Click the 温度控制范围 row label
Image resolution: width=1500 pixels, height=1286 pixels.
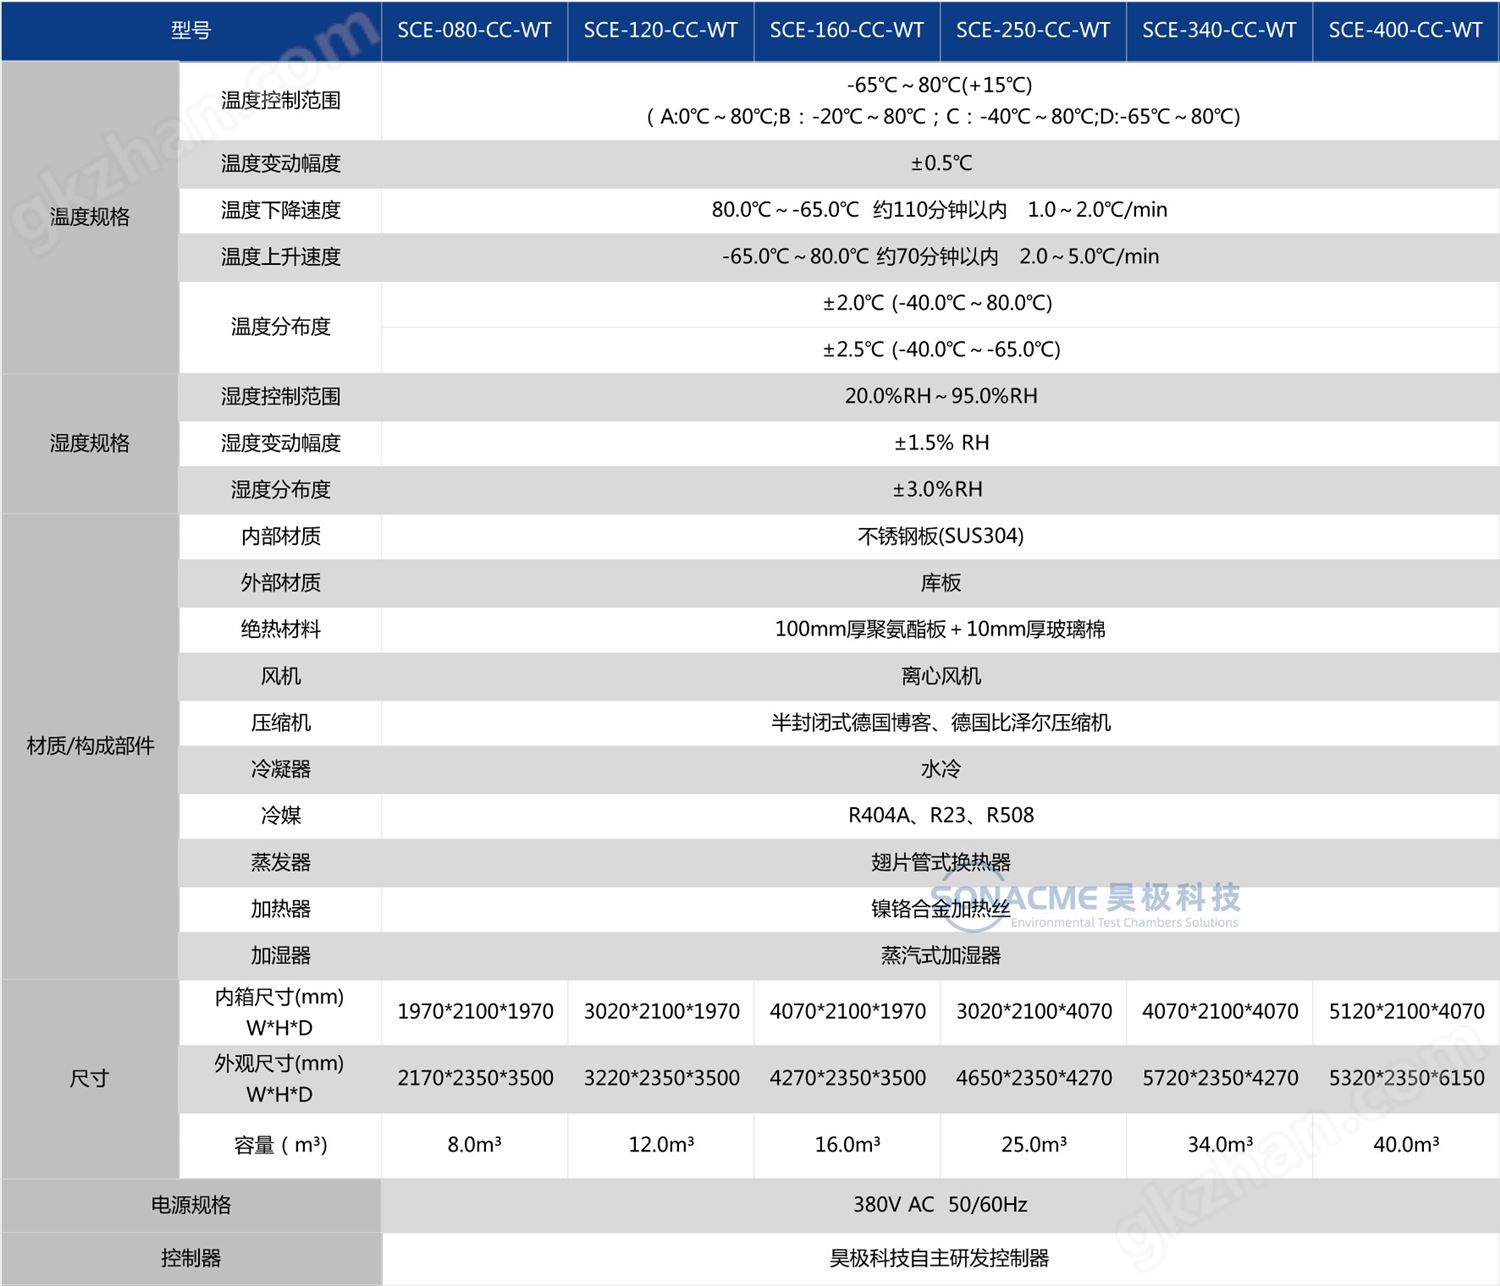pyautogui.click(x=280, y=100)
